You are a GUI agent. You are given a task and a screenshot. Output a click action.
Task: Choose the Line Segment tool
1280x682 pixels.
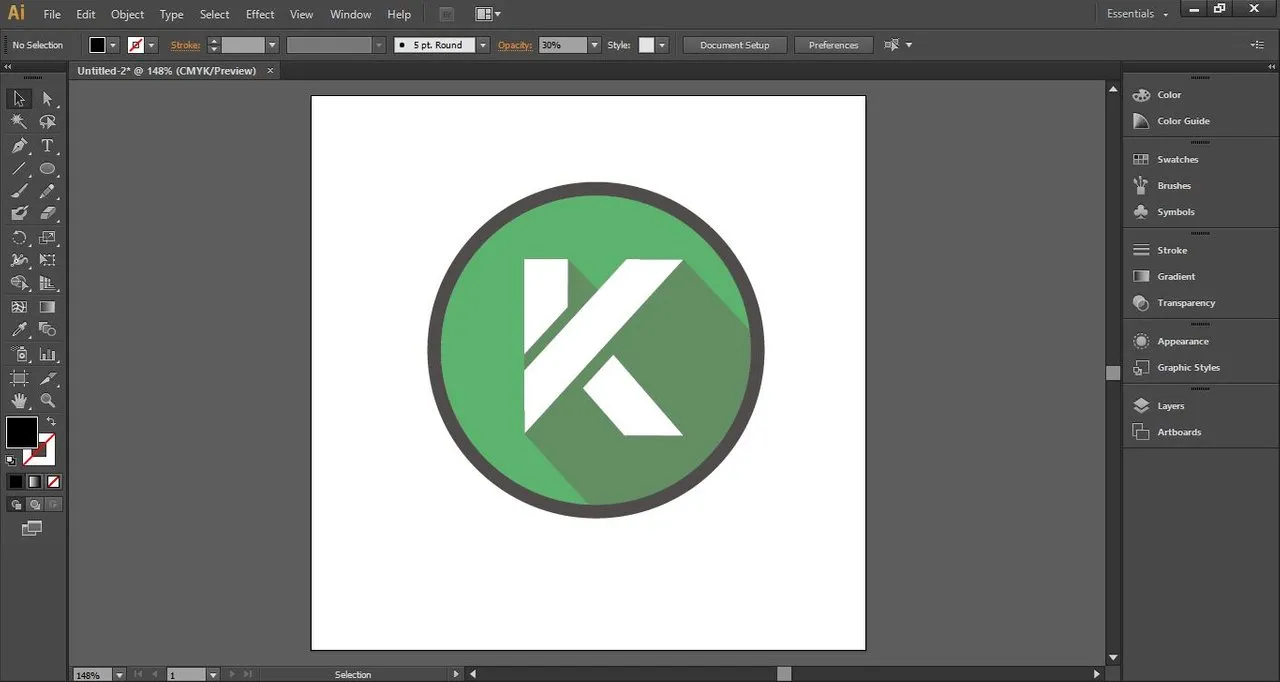pyautogui.click(x=19, y=168)
